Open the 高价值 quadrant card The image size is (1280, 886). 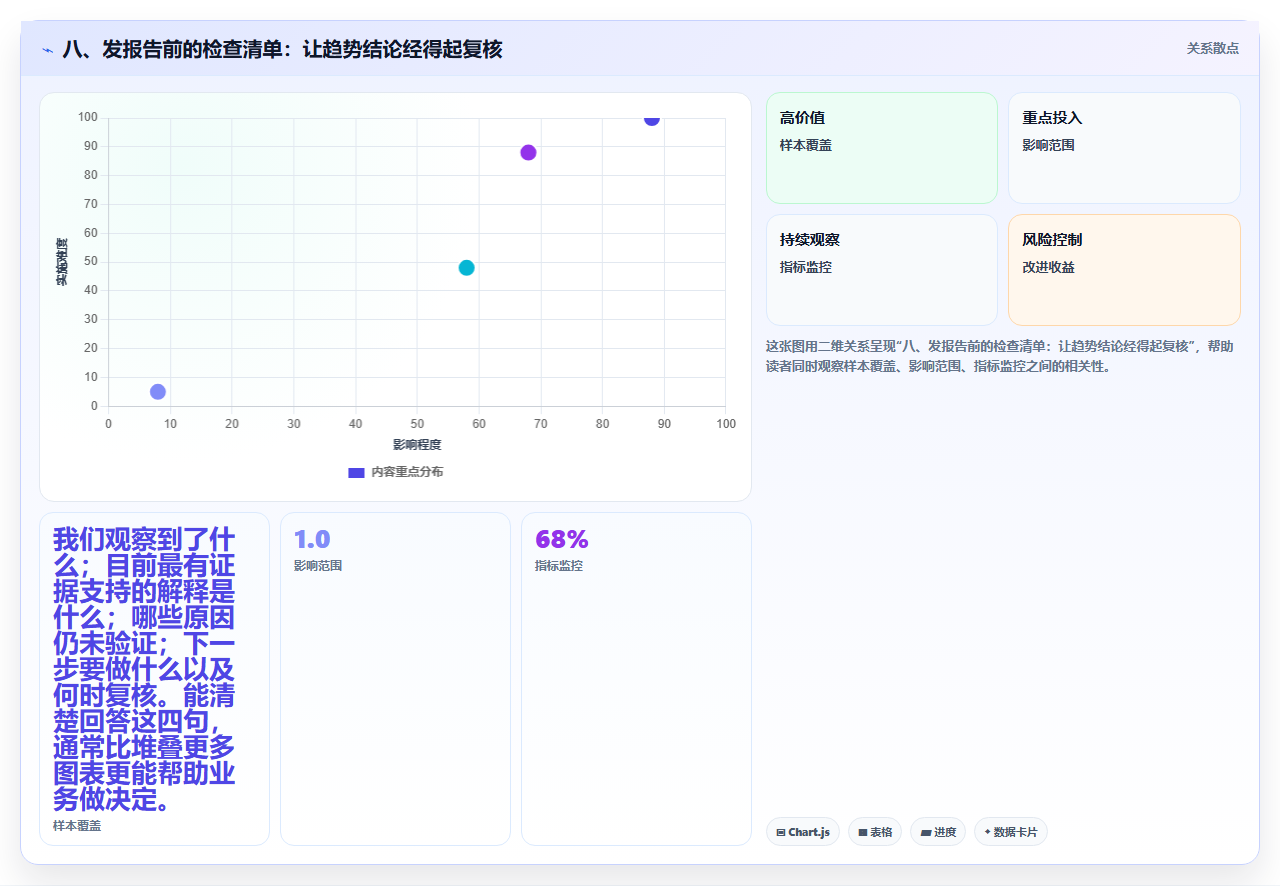click(x=882, y=148)
